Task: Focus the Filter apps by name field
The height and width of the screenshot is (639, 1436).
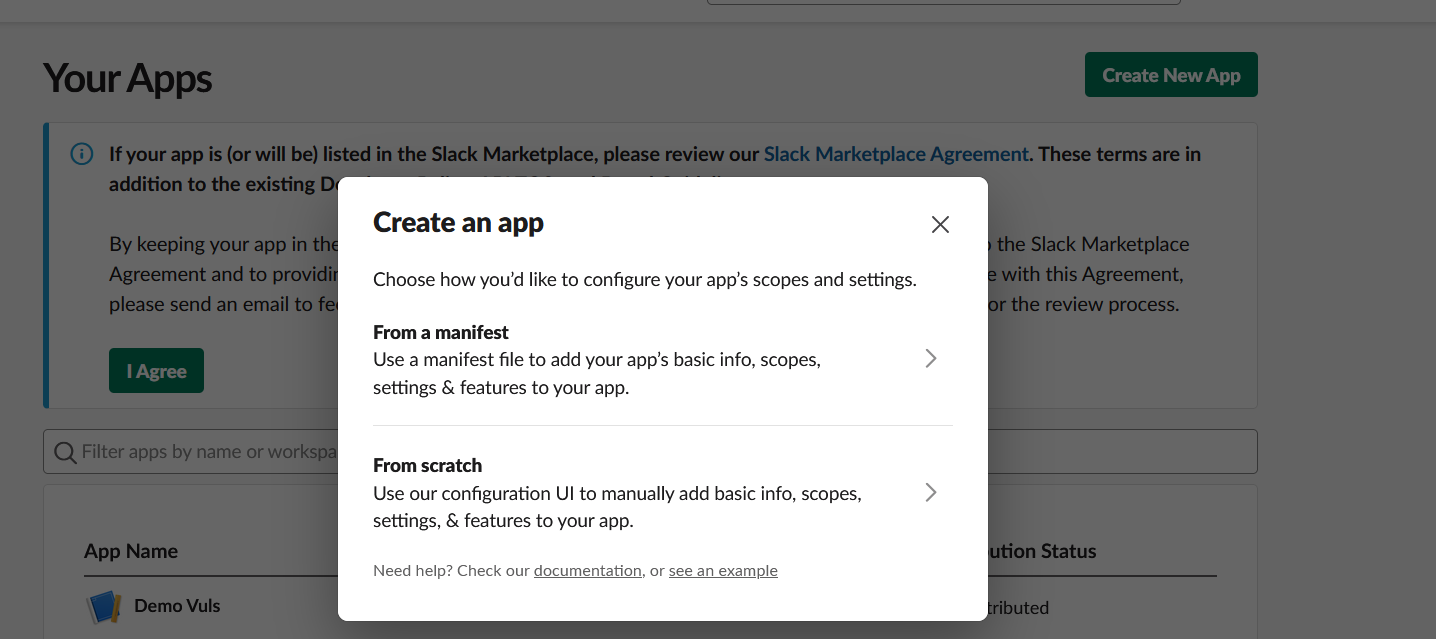Action: coord(200,452)
